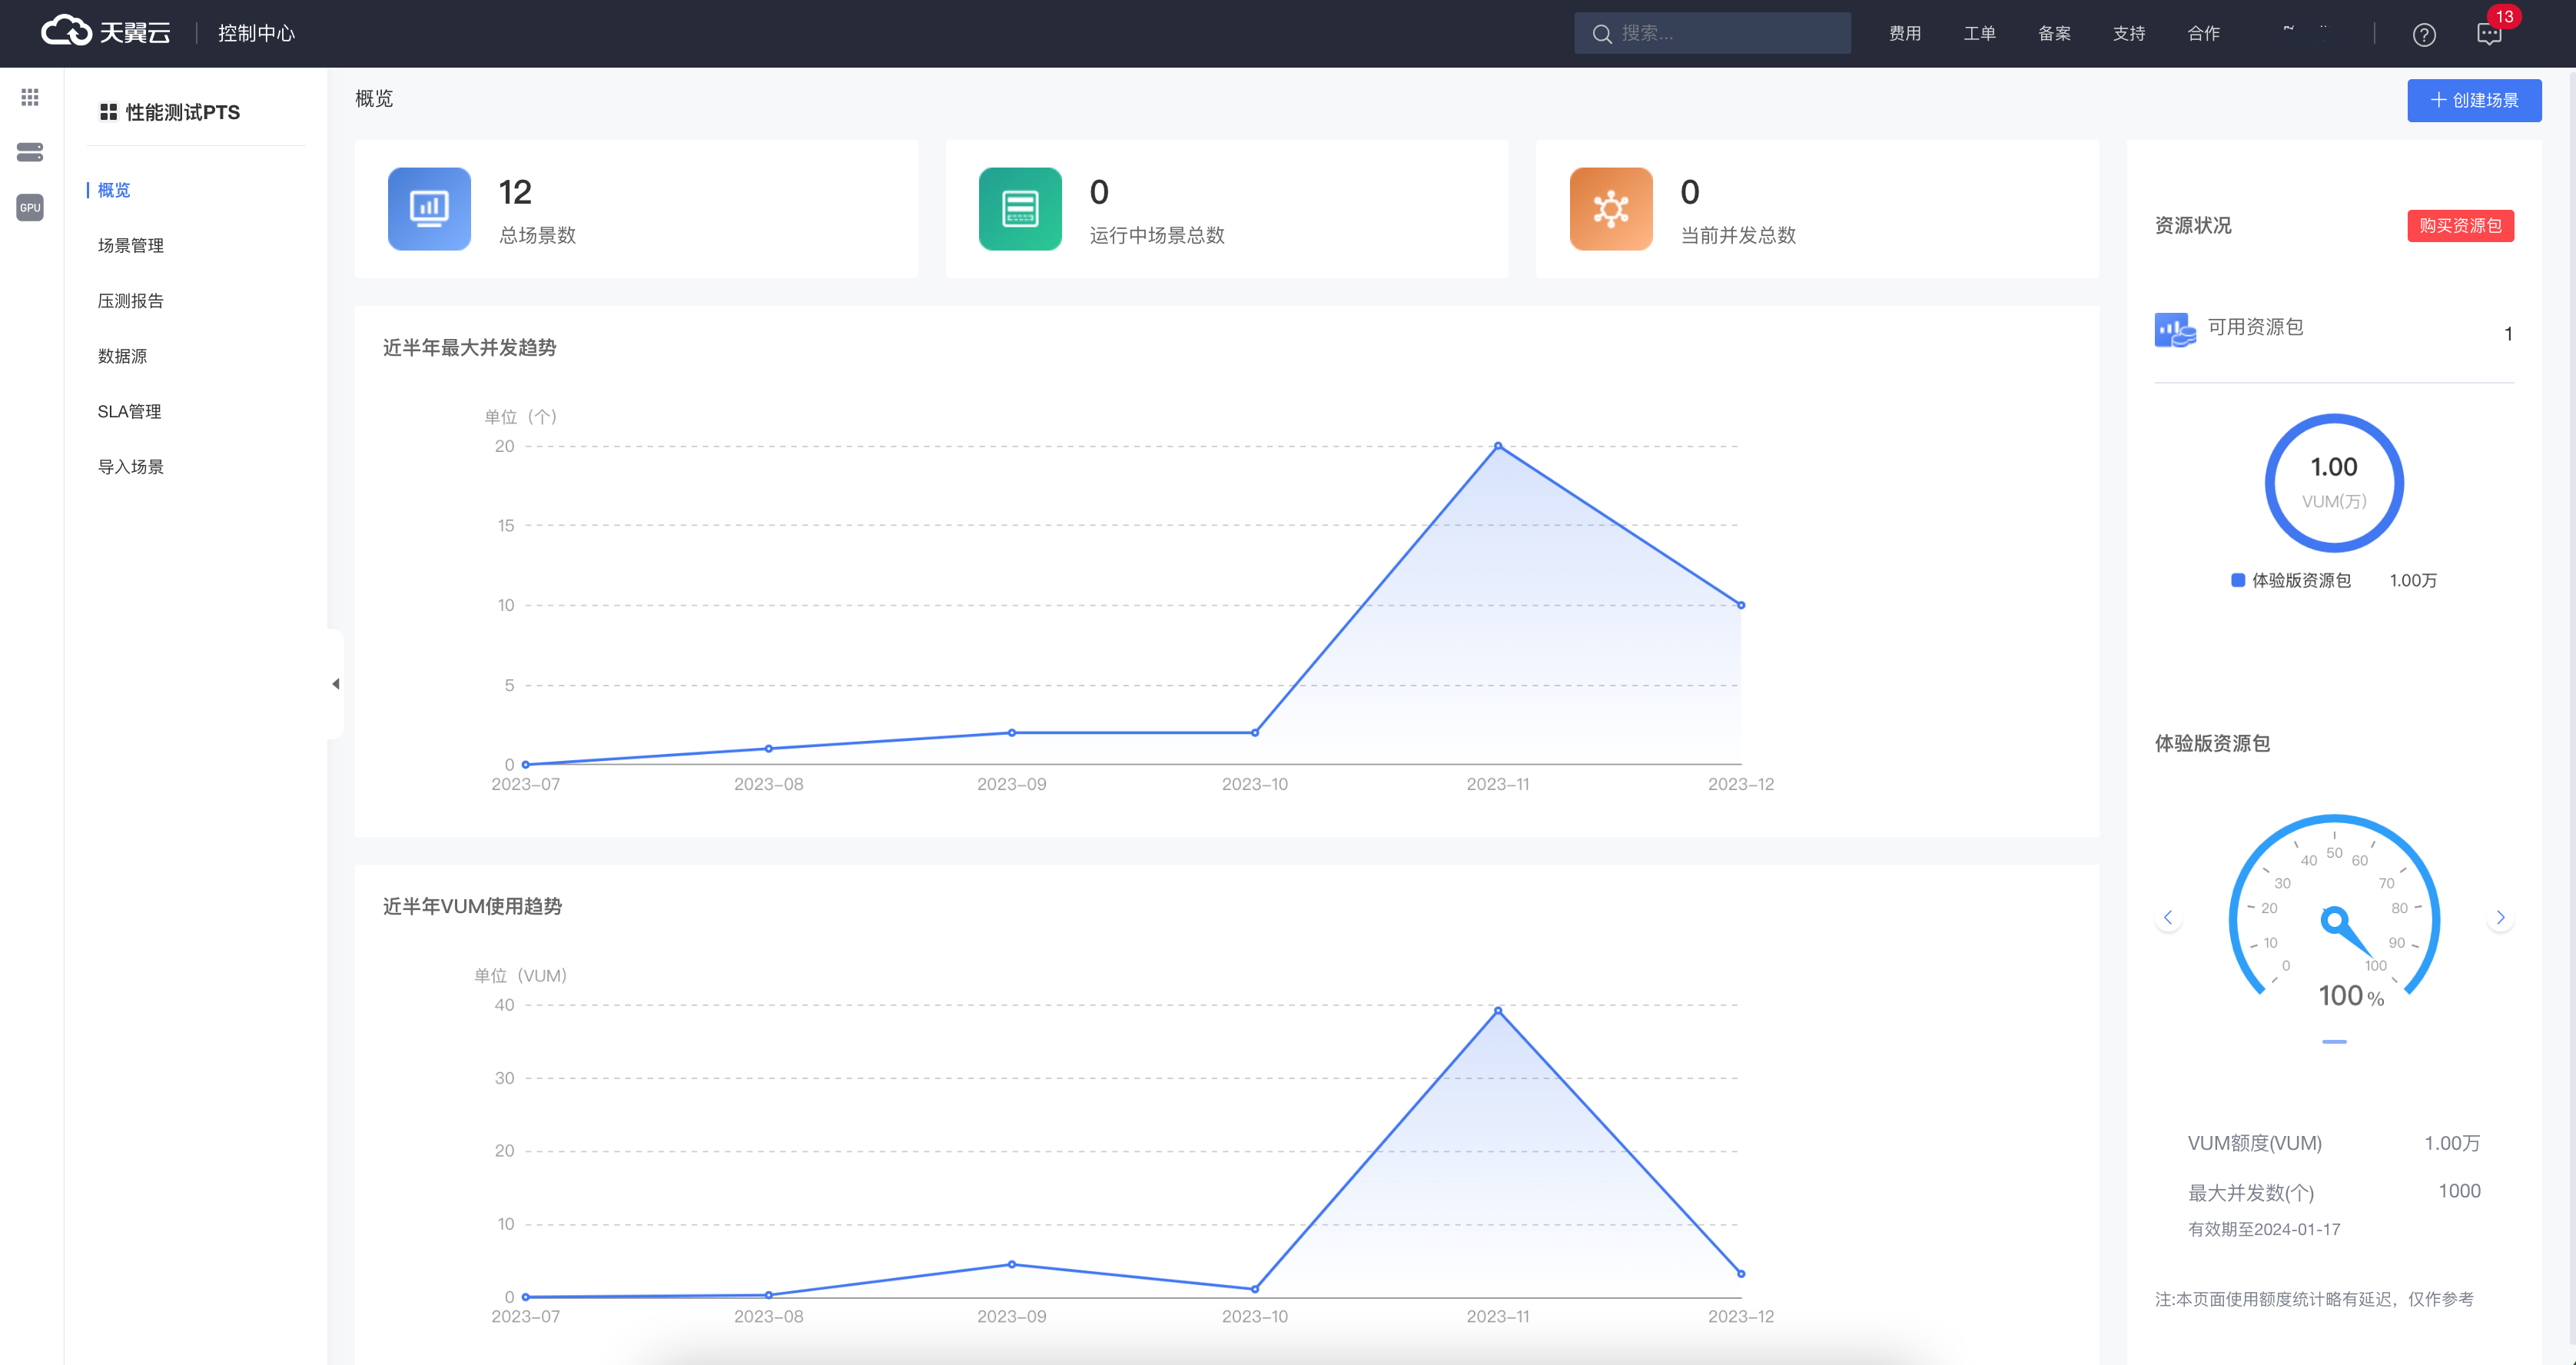This screenshot has height=1365, width=2576.
Task: Click the server icon in left rail
Action: pyautogui.click(x=30, y=152)
